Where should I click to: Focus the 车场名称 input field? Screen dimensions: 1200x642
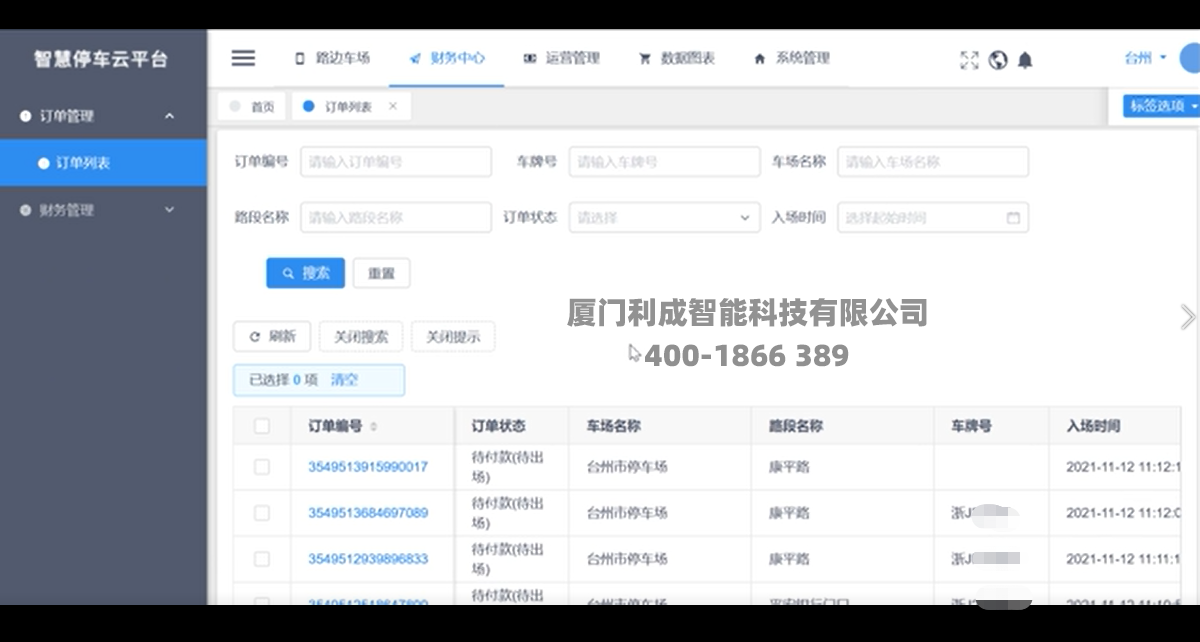[933, 162]
